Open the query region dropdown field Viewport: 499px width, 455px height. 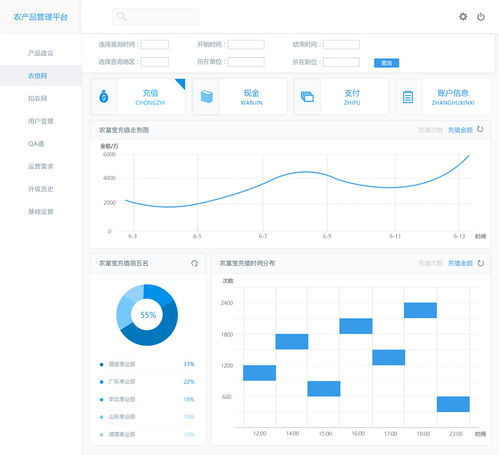[155, 62]
